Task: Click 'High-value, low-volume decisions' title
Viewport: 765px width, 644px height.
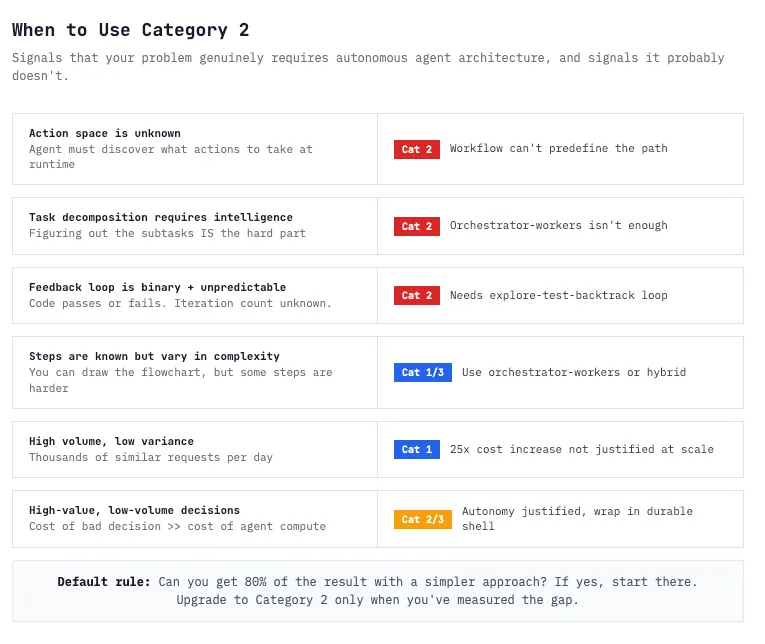Action: [x=134, y=510]
